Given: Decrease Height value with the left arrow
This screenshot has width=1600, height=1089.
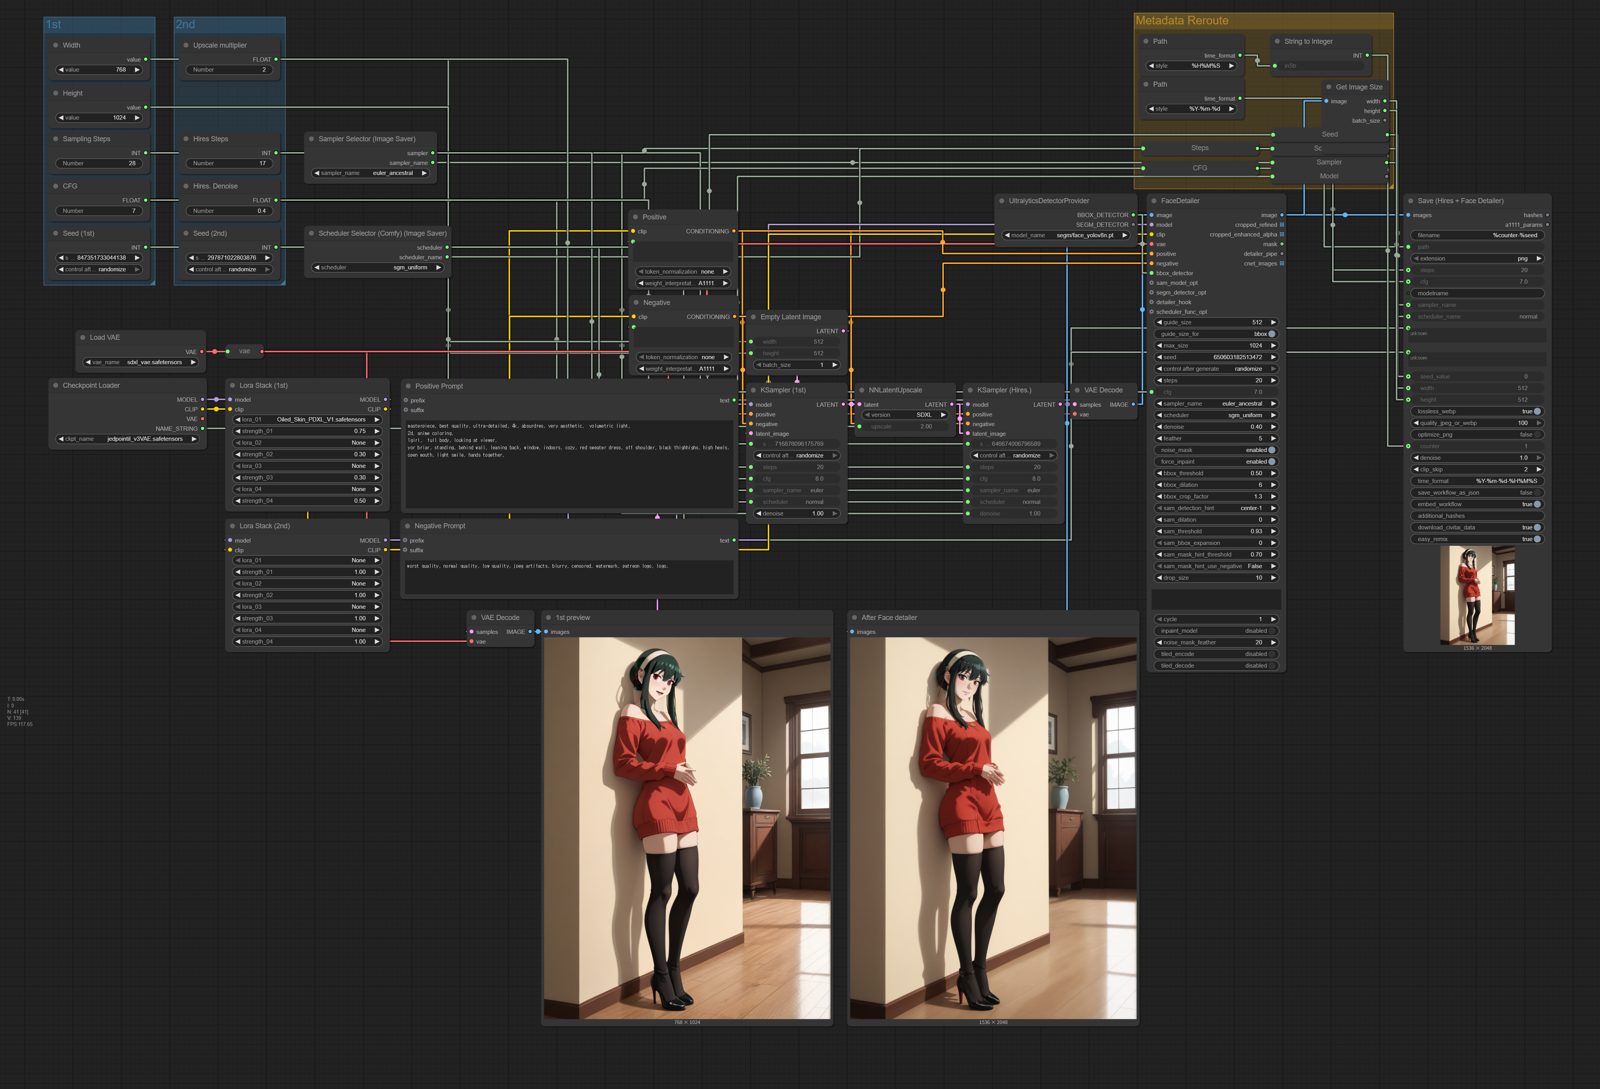Looking at the screenshot, I should tap(61, 118).
